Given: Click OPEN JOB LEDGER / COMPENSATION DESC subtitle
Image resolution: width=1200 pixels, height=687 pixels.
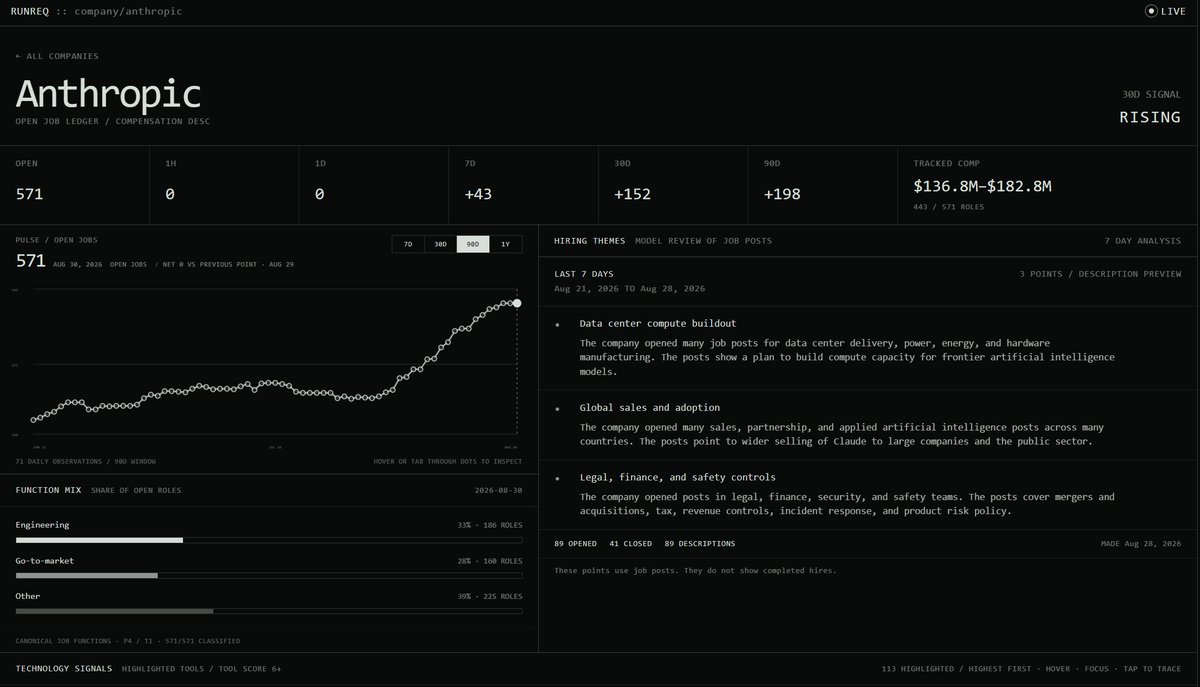Looking at the screenshot, I should point(113,121).
